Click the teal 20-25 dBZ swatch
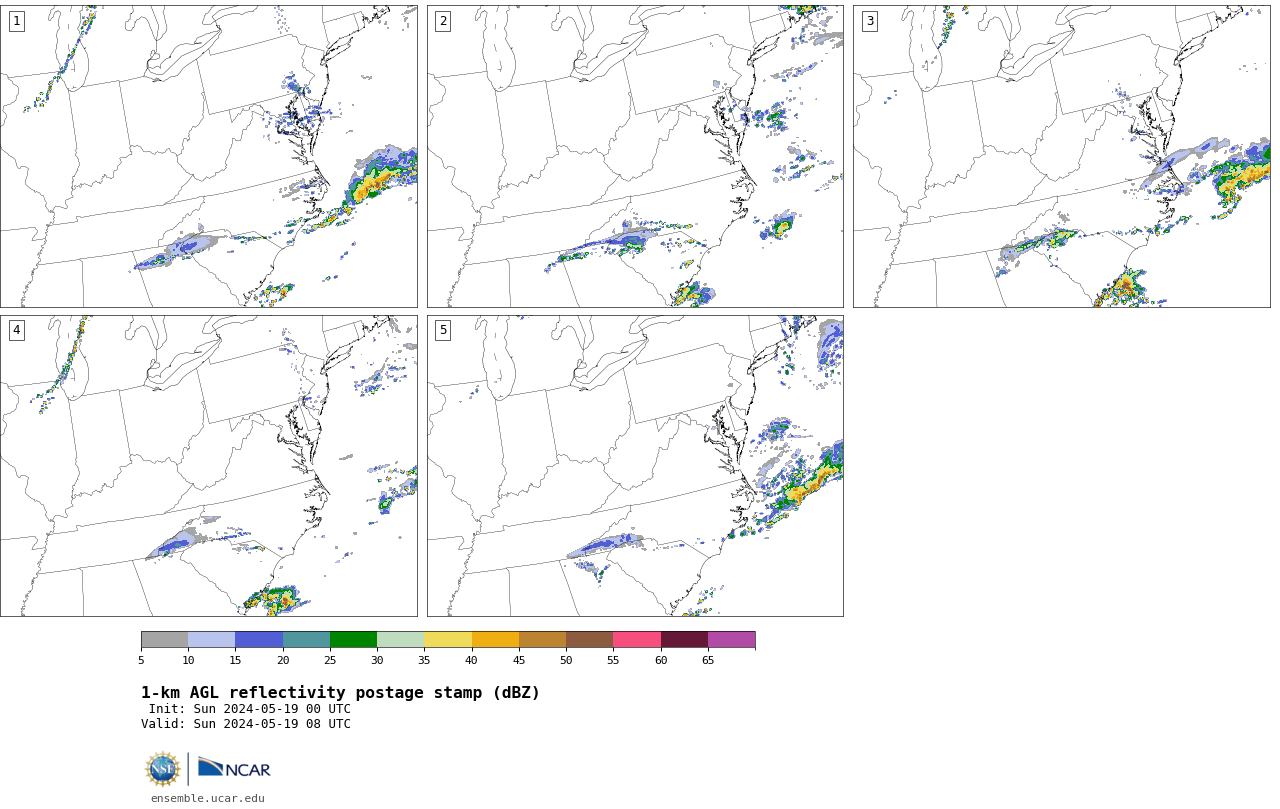The image size is (1280, 809). [306, 640]
